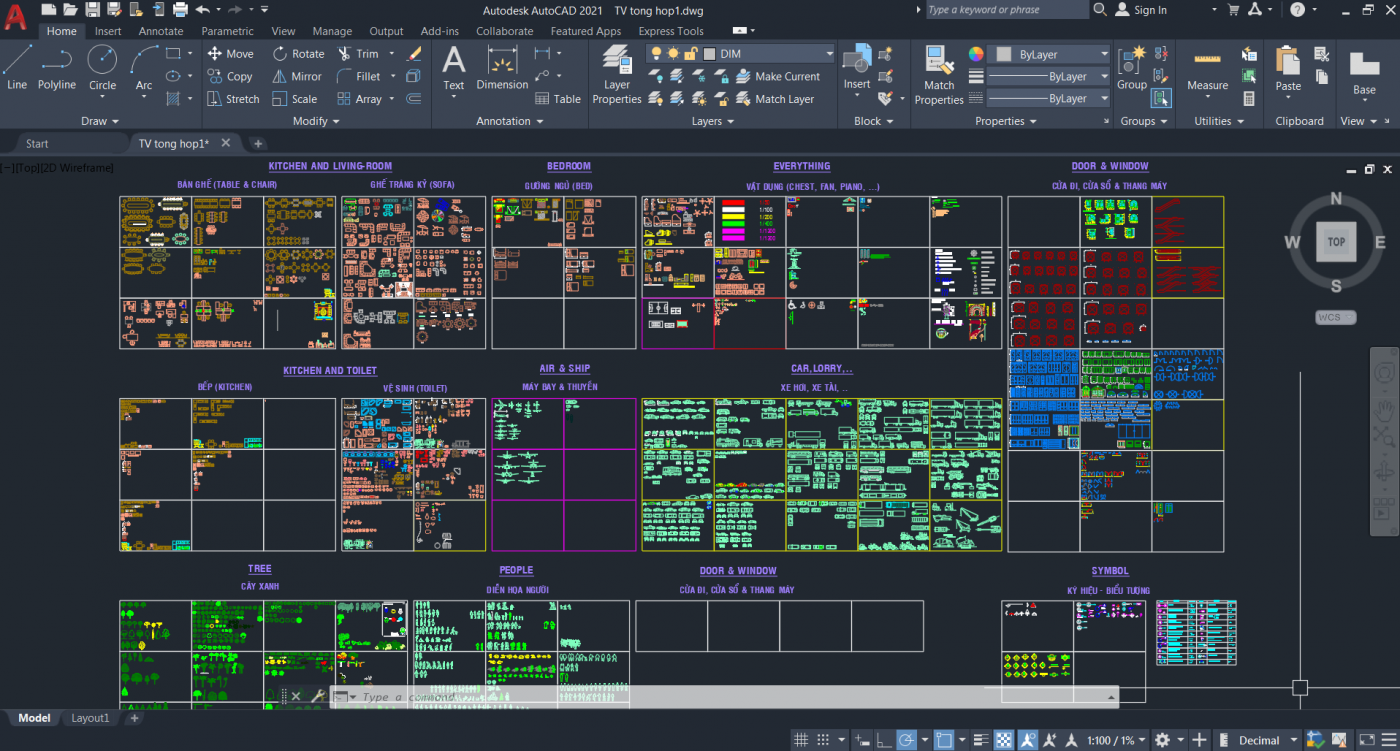The width and height of the screenshot is (1400, 751).
Task: Click the Make Current layer button
Action: (777, 76)
